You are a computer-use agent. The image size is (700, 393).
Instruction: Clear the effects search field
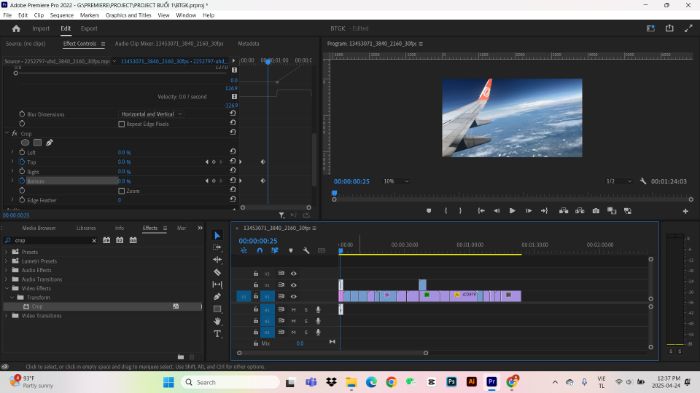94,240
